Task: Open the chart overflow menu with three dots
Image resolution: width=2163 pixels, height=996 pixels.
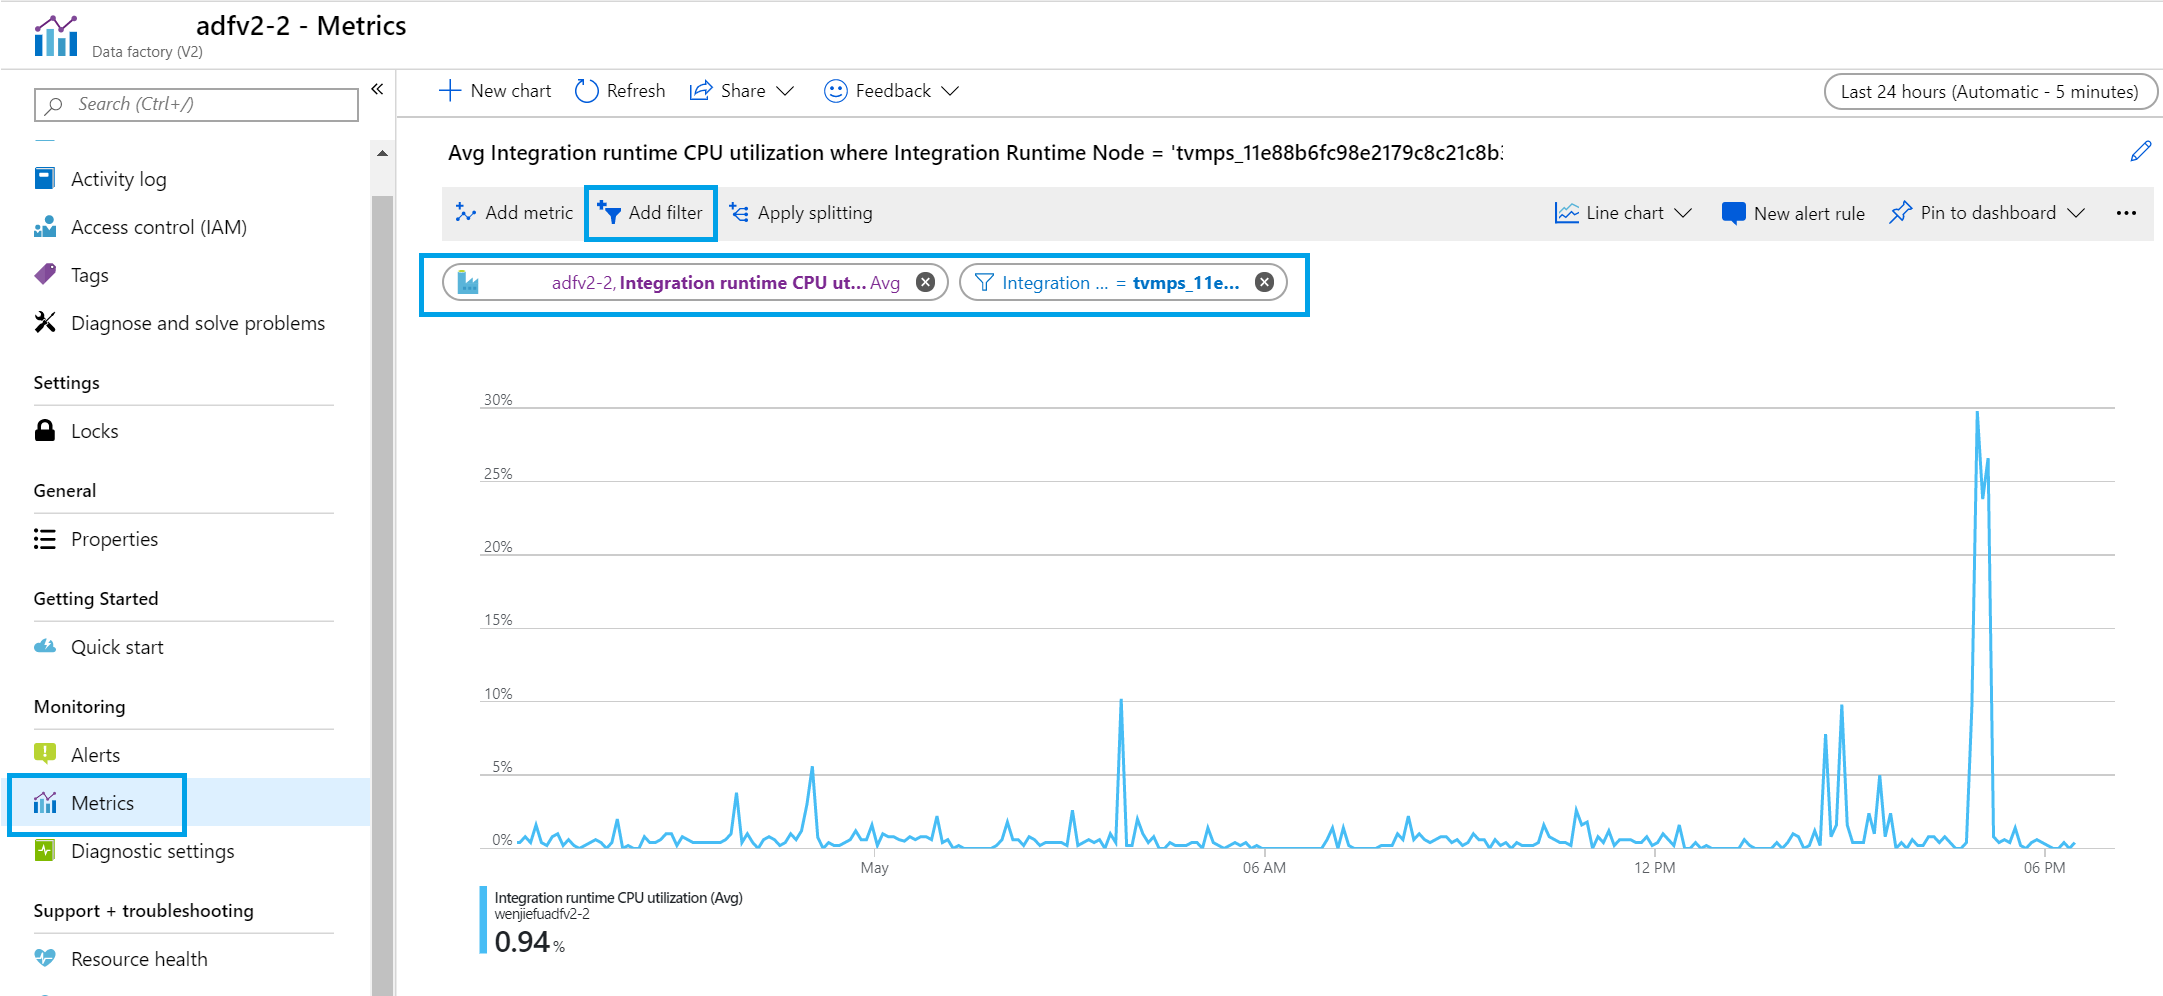Action: (x=2126, y=212)
